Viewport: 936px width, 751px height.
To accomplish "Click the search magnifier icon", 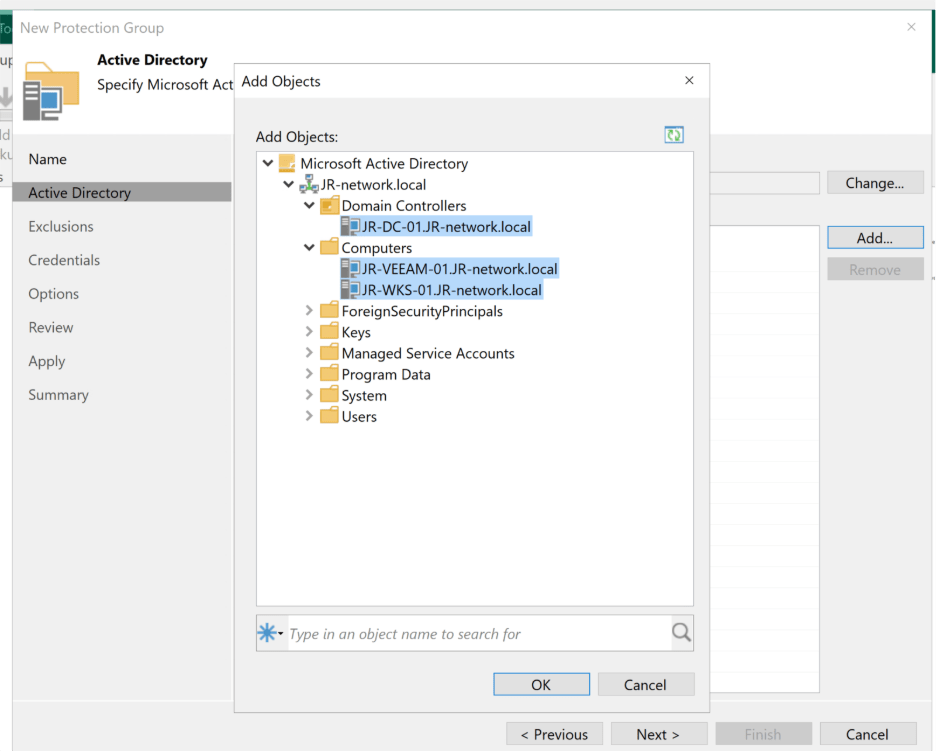I will click(681, 633).
